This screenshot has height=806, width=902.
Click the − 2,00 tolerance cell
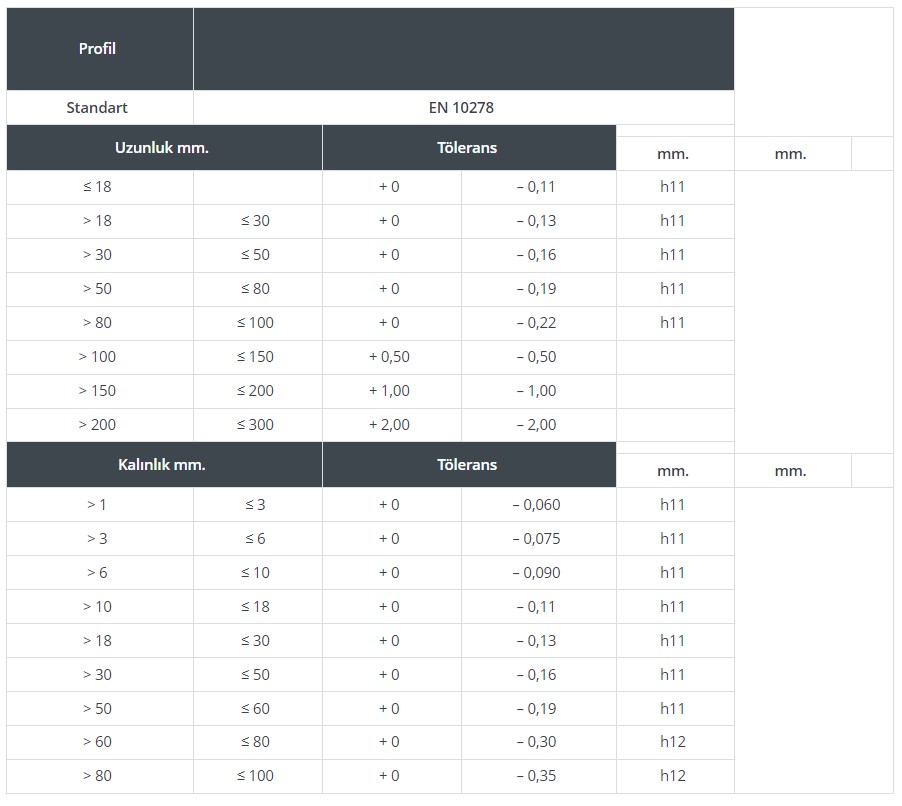(x=536, y=424)
